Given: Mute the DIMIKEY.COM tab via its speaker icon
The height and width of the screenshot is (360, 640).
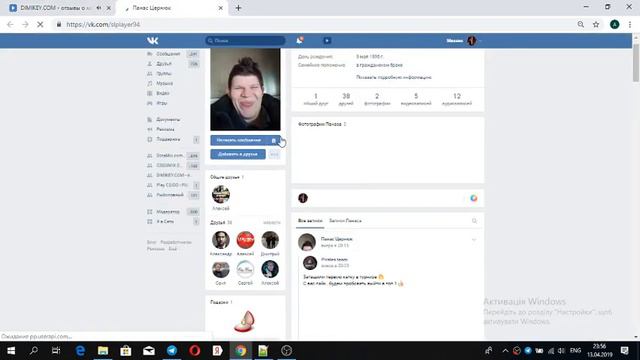Looking at the screenshot, I should 99,8.
